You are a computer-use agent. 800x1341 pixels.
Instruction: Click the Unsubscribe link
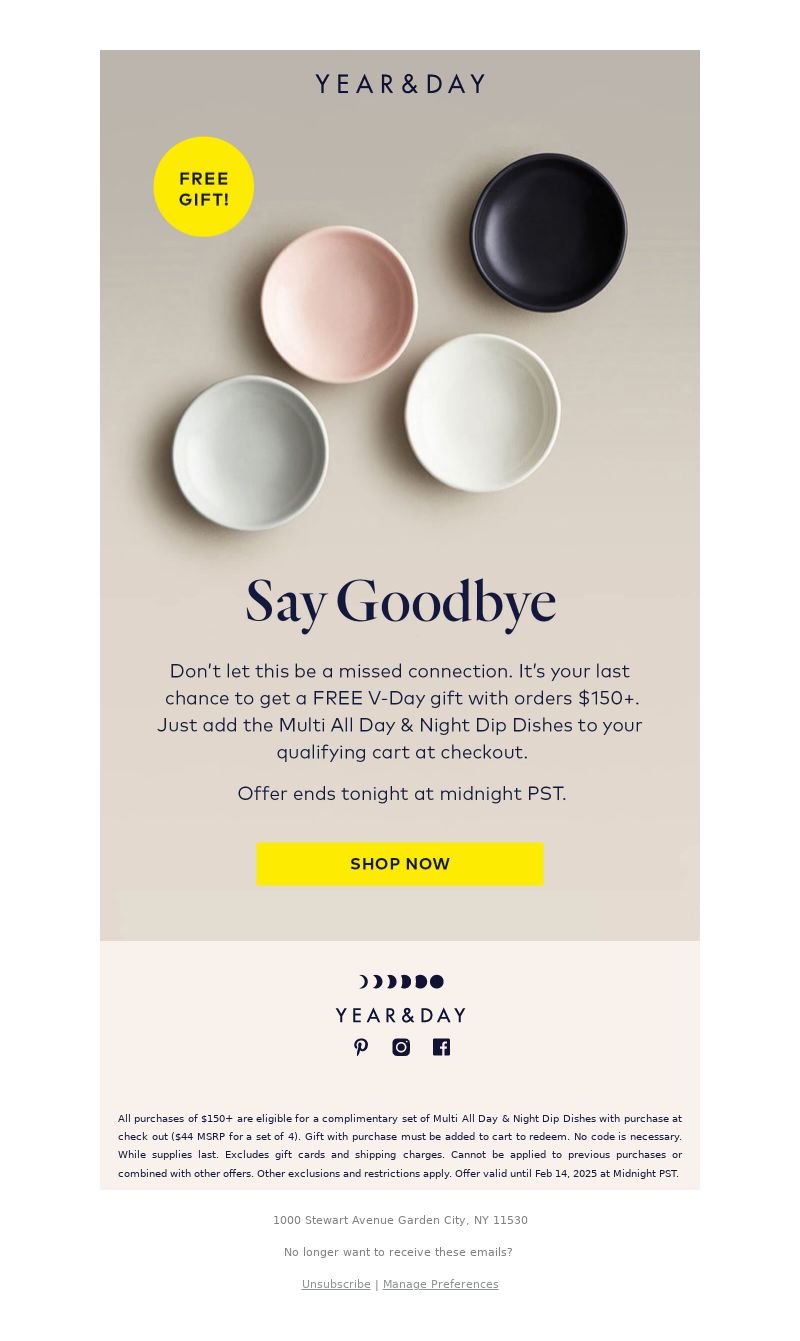336,1284
